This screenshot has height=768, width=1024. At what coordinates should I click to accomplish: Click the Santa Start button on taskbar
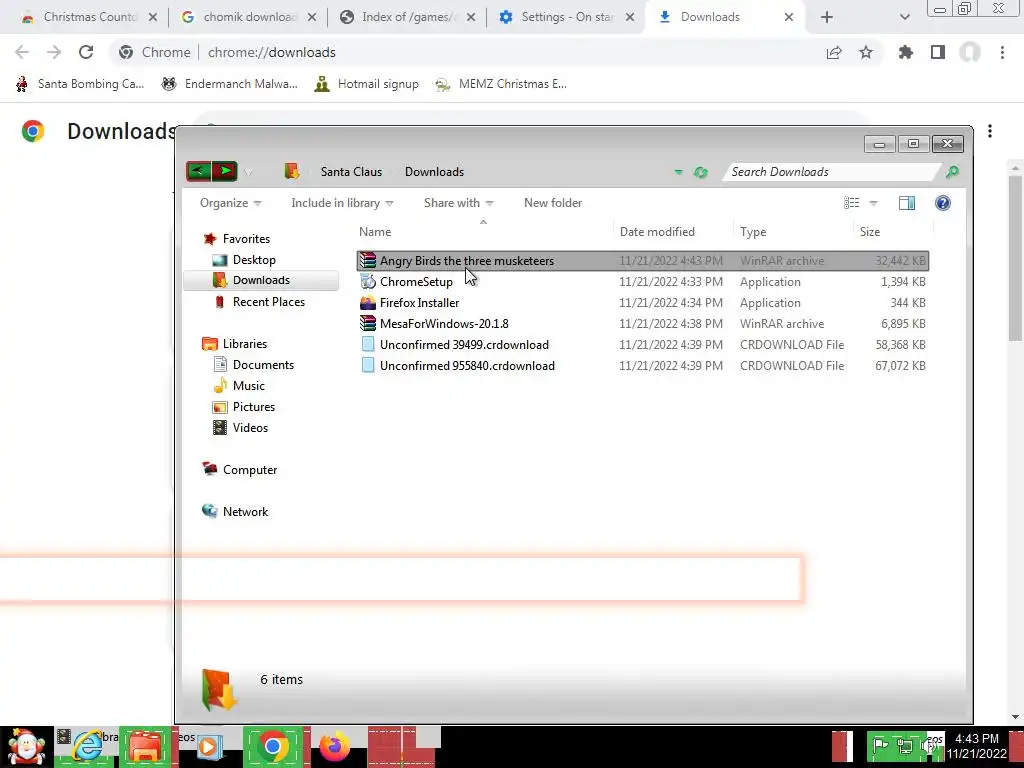point(26,746)
